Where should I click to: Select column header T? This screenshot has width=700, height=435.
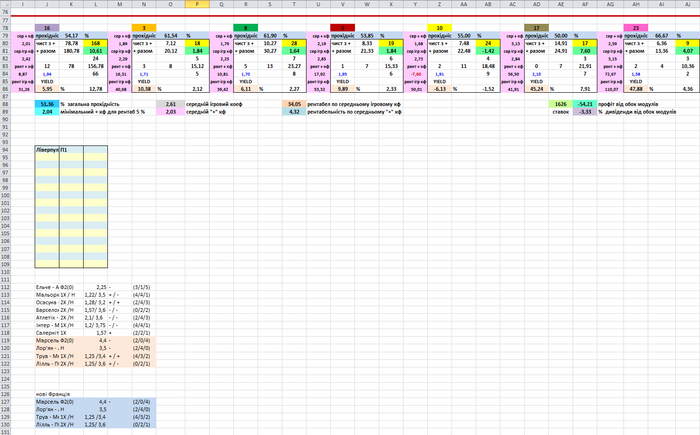(294, 4)
